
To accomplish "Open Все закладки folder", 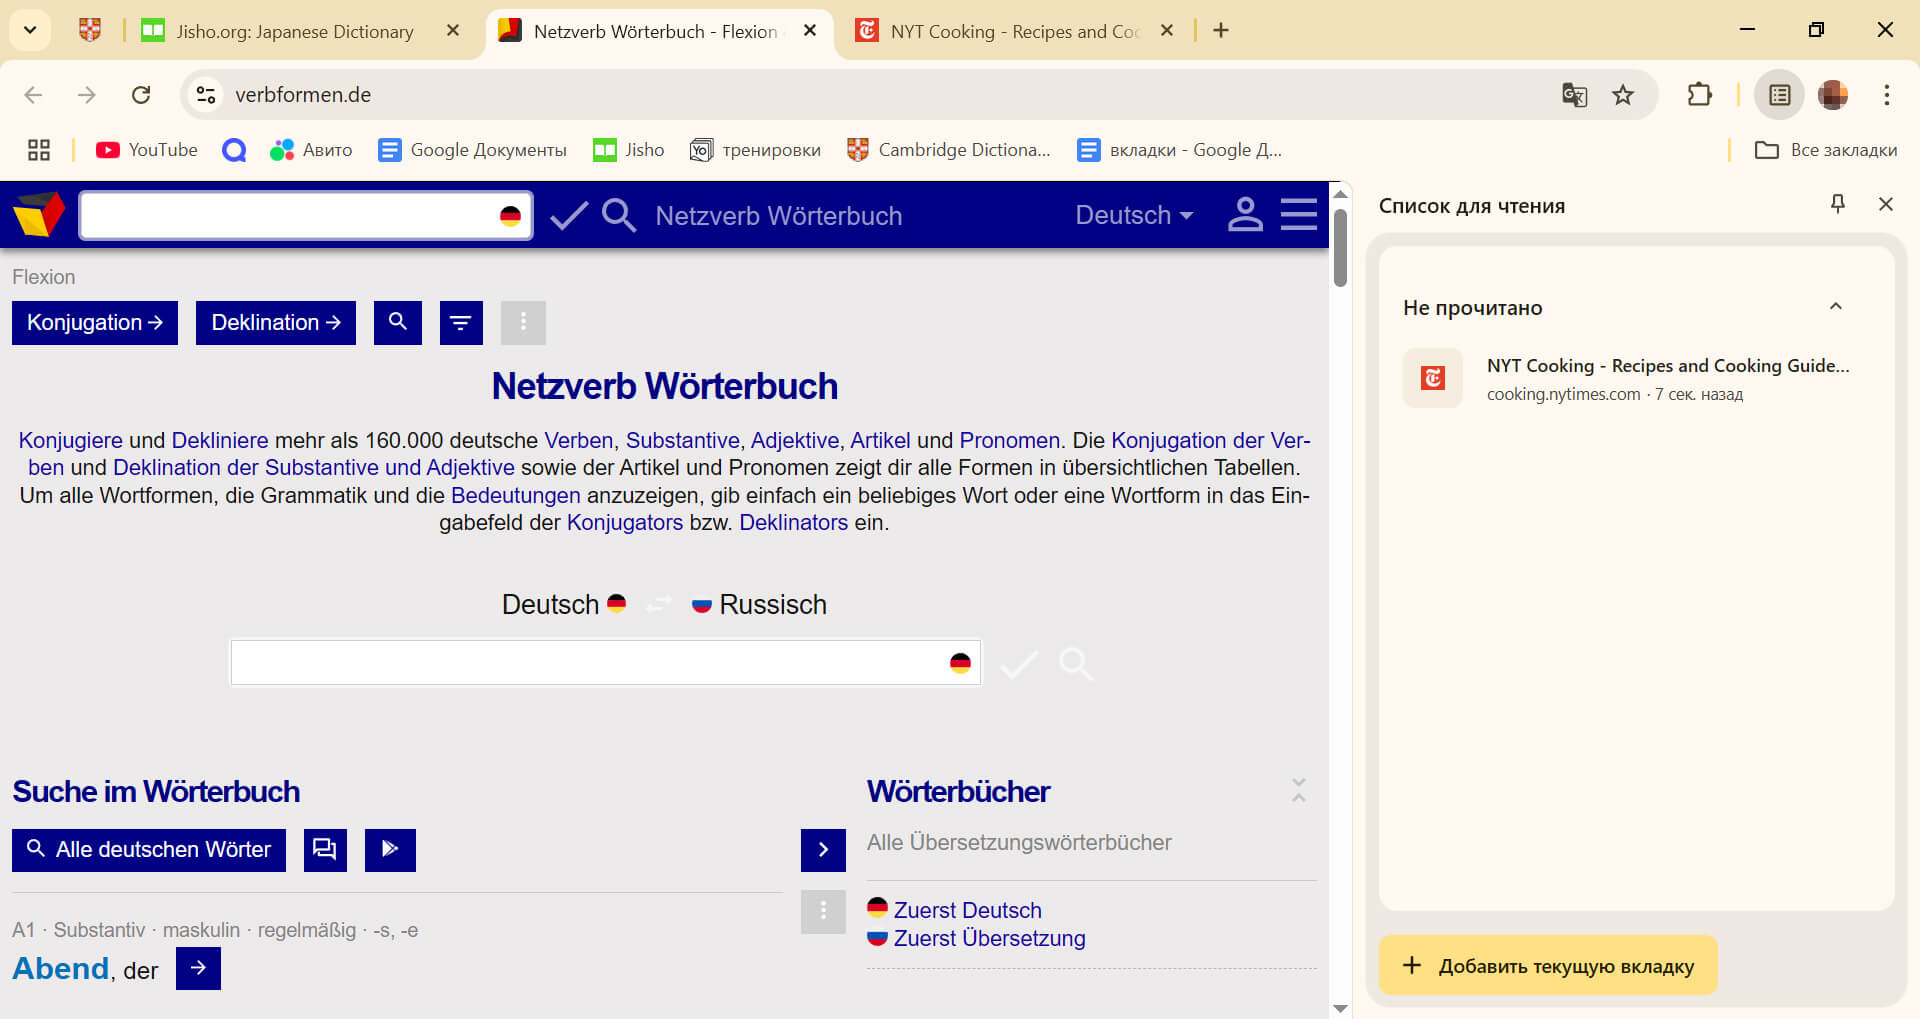I will (1826, 150).
